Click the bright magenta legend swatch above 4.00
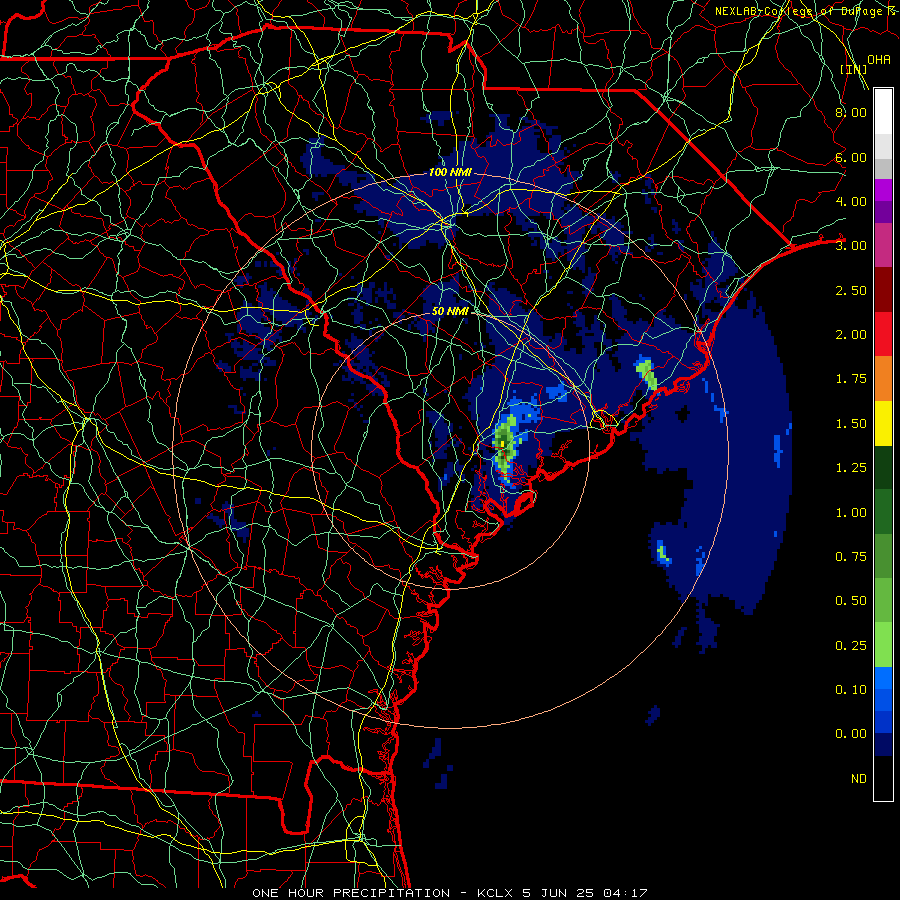The height and width of the screenshot is (900, 900). [883, 190]
